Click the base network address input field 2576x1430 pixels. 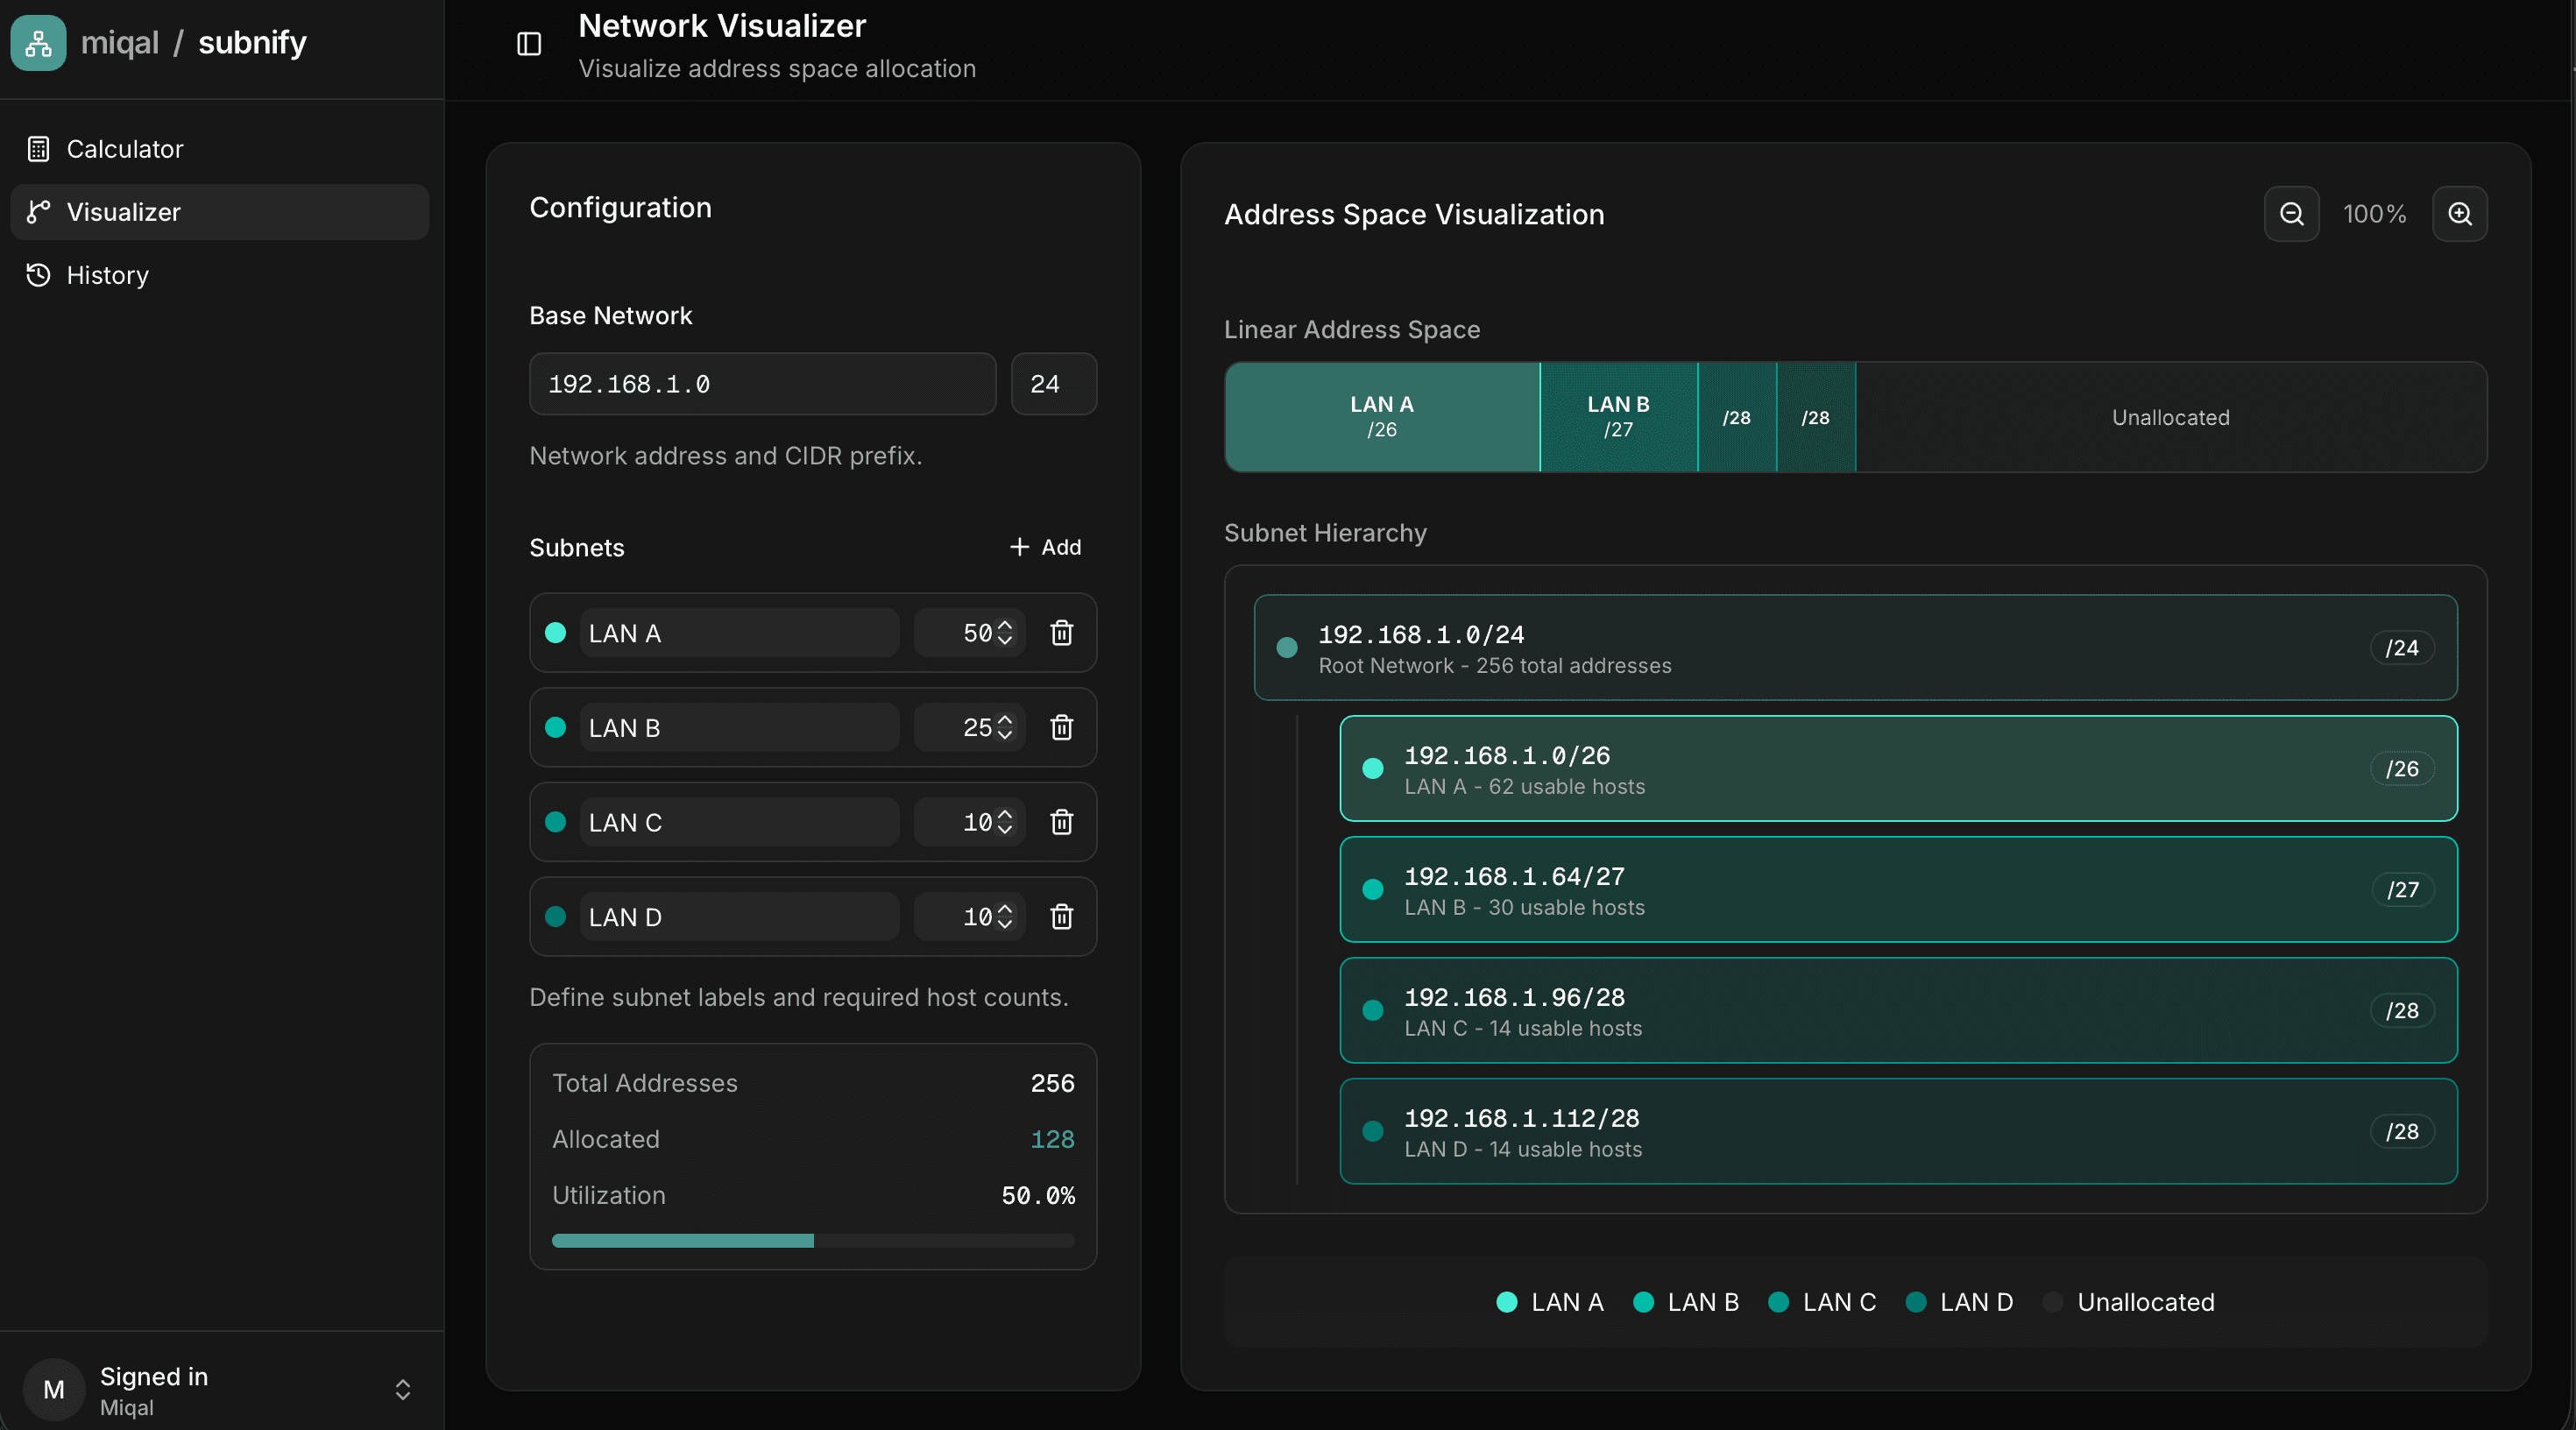(x=762, y=383)
